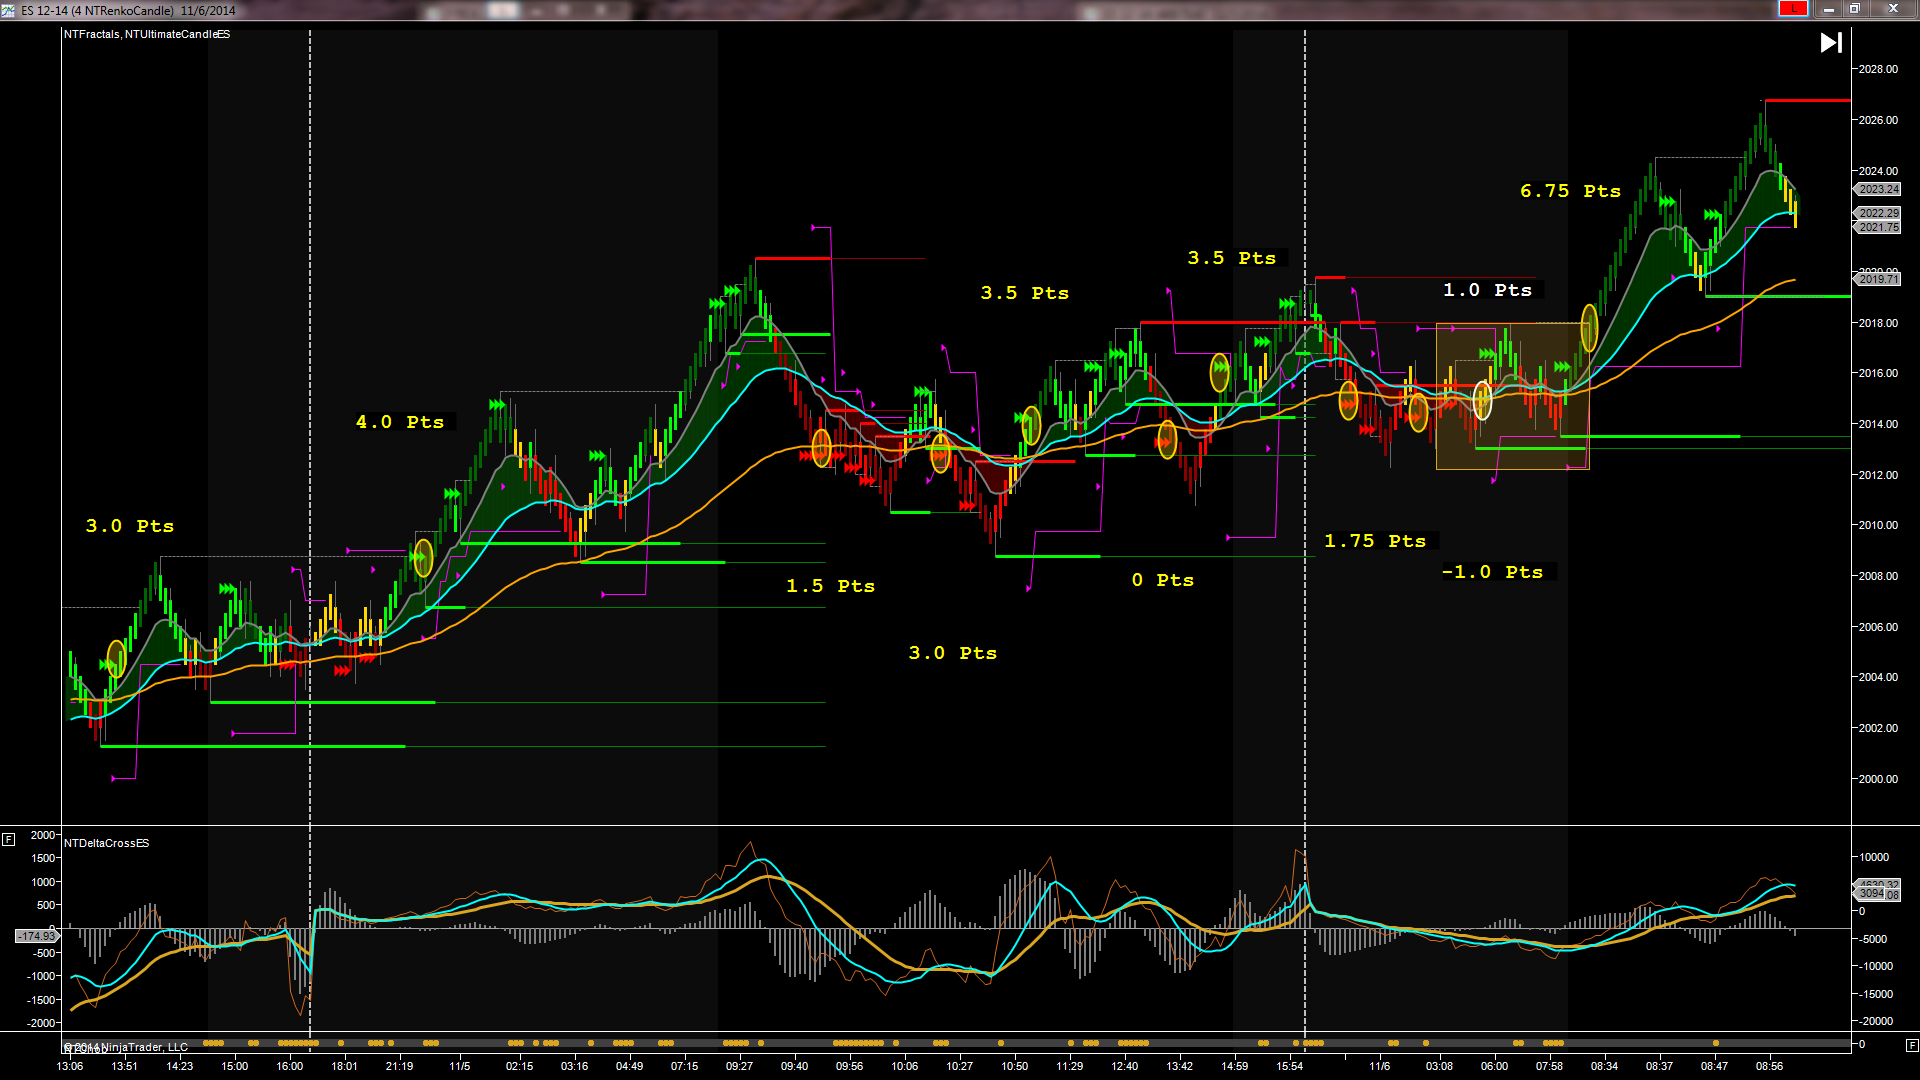Screen dimensions: 1920x1080
Task: Select the 0 Pts text annotation
Action: point(1162,580)
